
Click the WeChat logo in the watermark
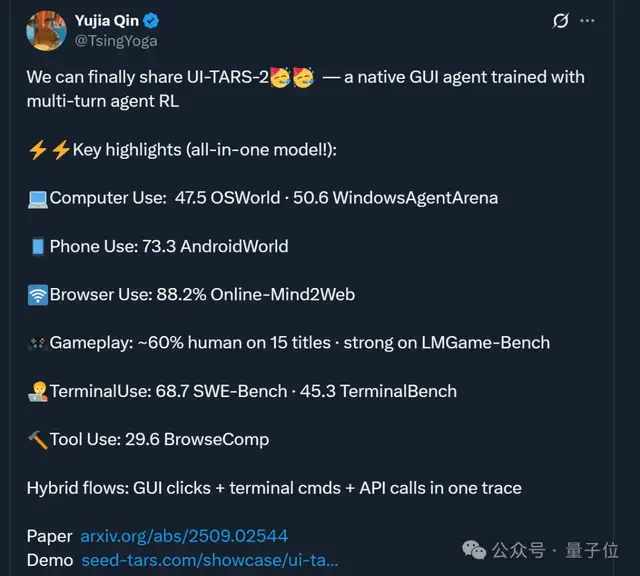[x=473, y=550]
